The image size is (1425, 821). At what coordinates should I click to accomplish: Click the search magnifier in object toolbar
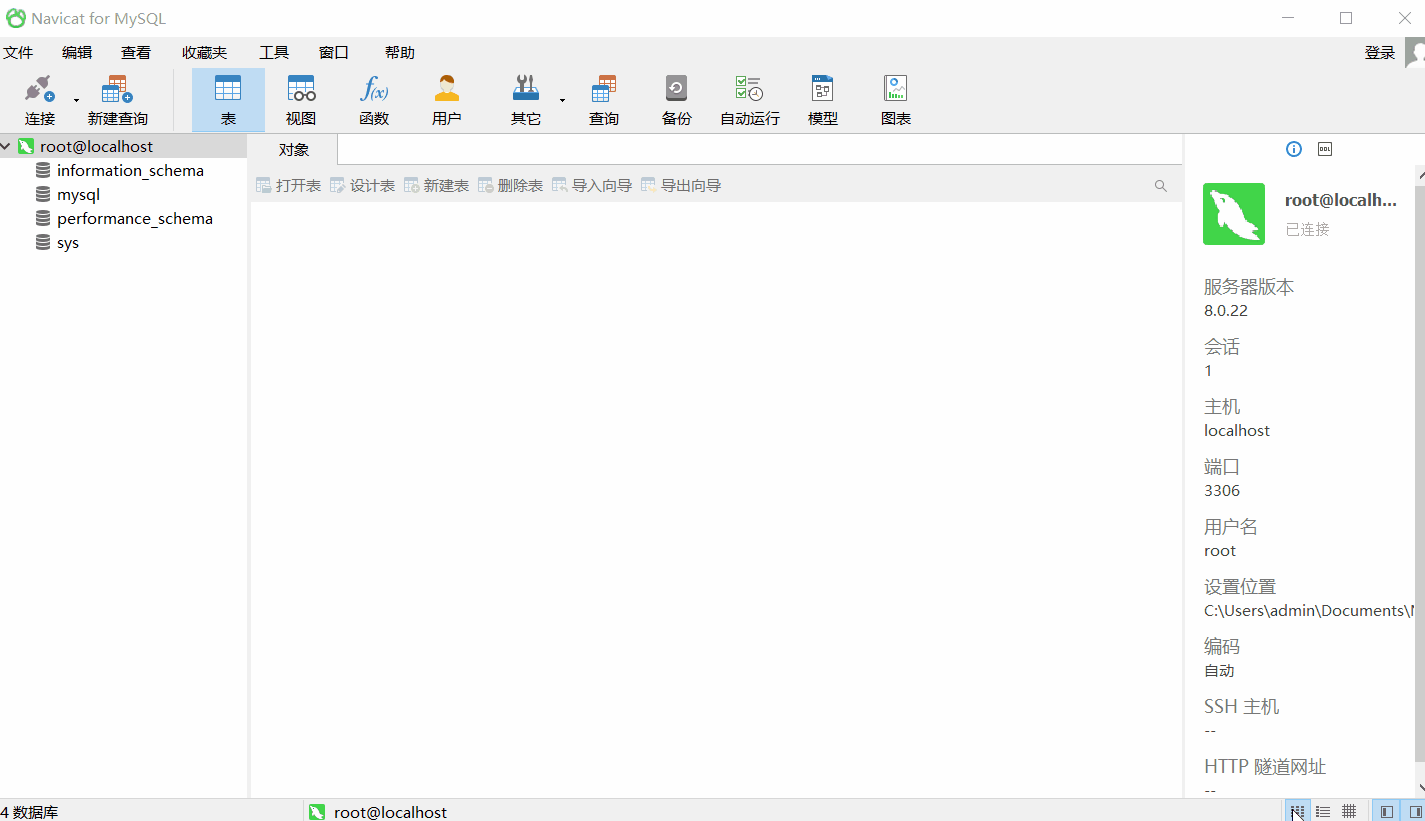pyautogui.click(x=1161, y=185)
